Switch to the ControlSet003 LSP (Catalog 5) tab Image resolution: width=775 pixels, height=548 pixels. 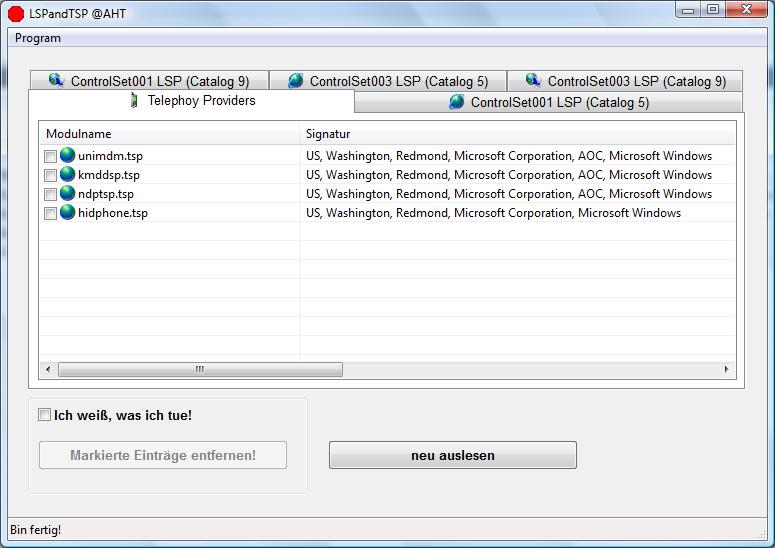tap(388, 81)
